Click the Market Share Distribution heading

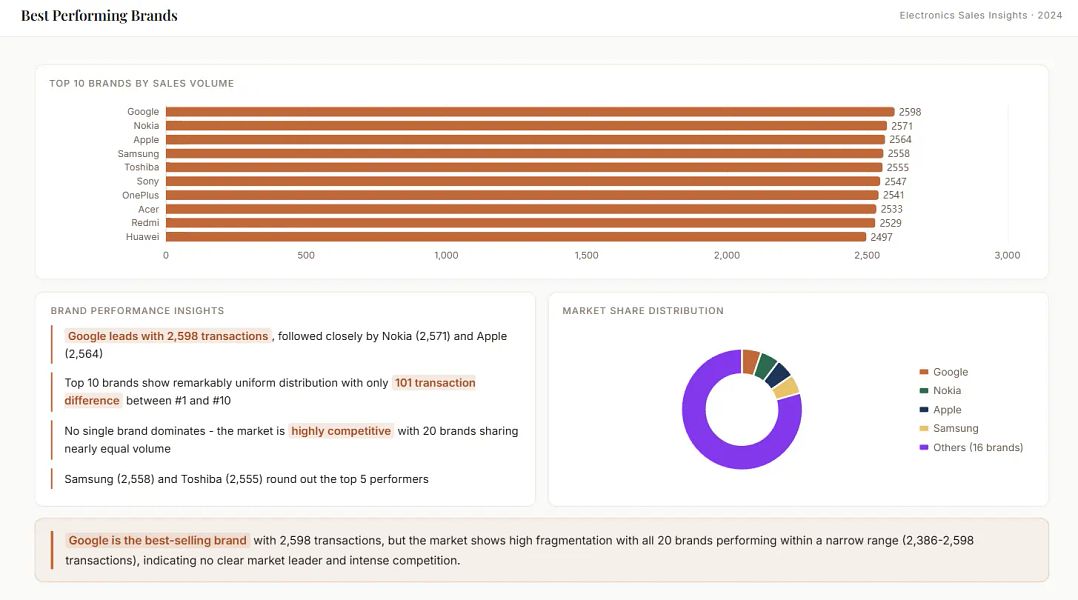click(x=643, y=311)
